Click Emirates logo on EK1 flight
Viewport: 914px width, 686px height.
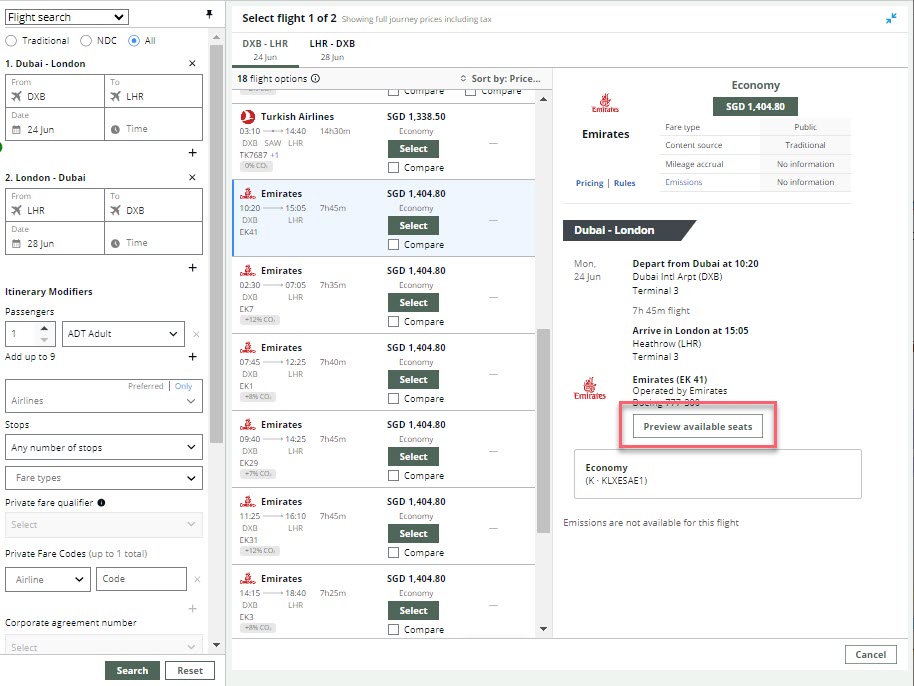tap(248, 347)
